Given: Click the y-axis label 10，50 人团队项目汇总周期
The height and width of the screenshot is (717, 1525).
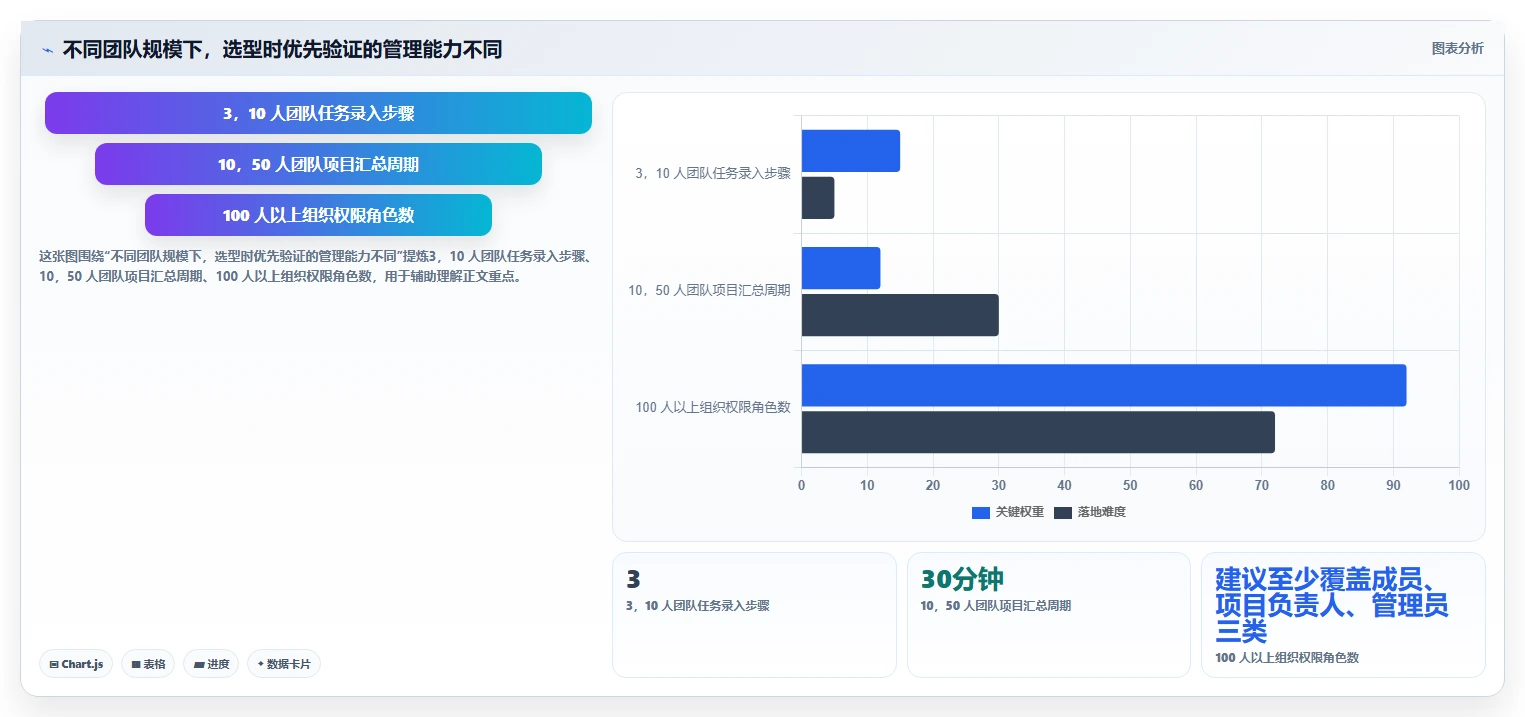Looking at the screenshot, I should point(709,291).
